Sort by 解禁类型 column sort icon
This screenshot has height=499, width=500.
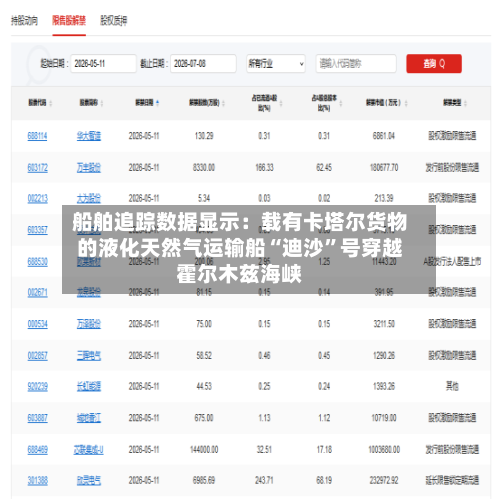465,103
